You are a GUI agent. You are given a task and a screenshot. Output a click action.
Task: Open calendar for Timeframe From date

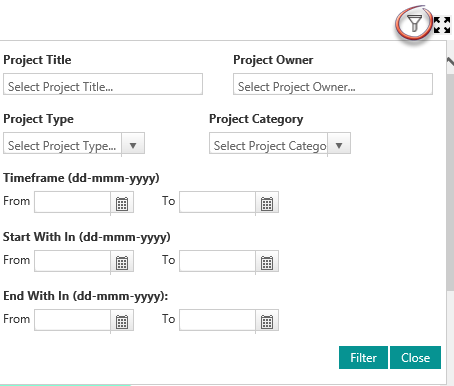point(122,203)
